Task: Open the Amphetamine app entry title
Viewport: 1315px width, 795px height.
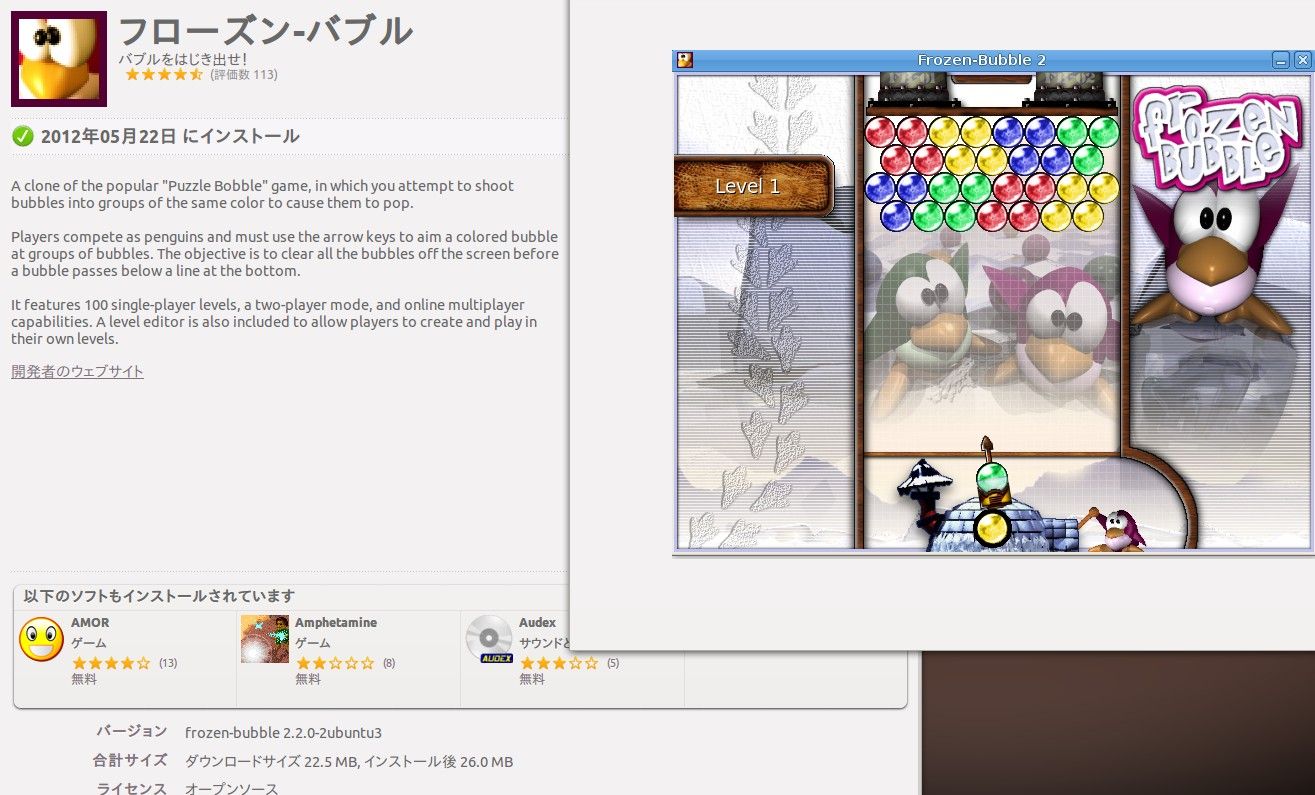Action: tap(336, 622)
